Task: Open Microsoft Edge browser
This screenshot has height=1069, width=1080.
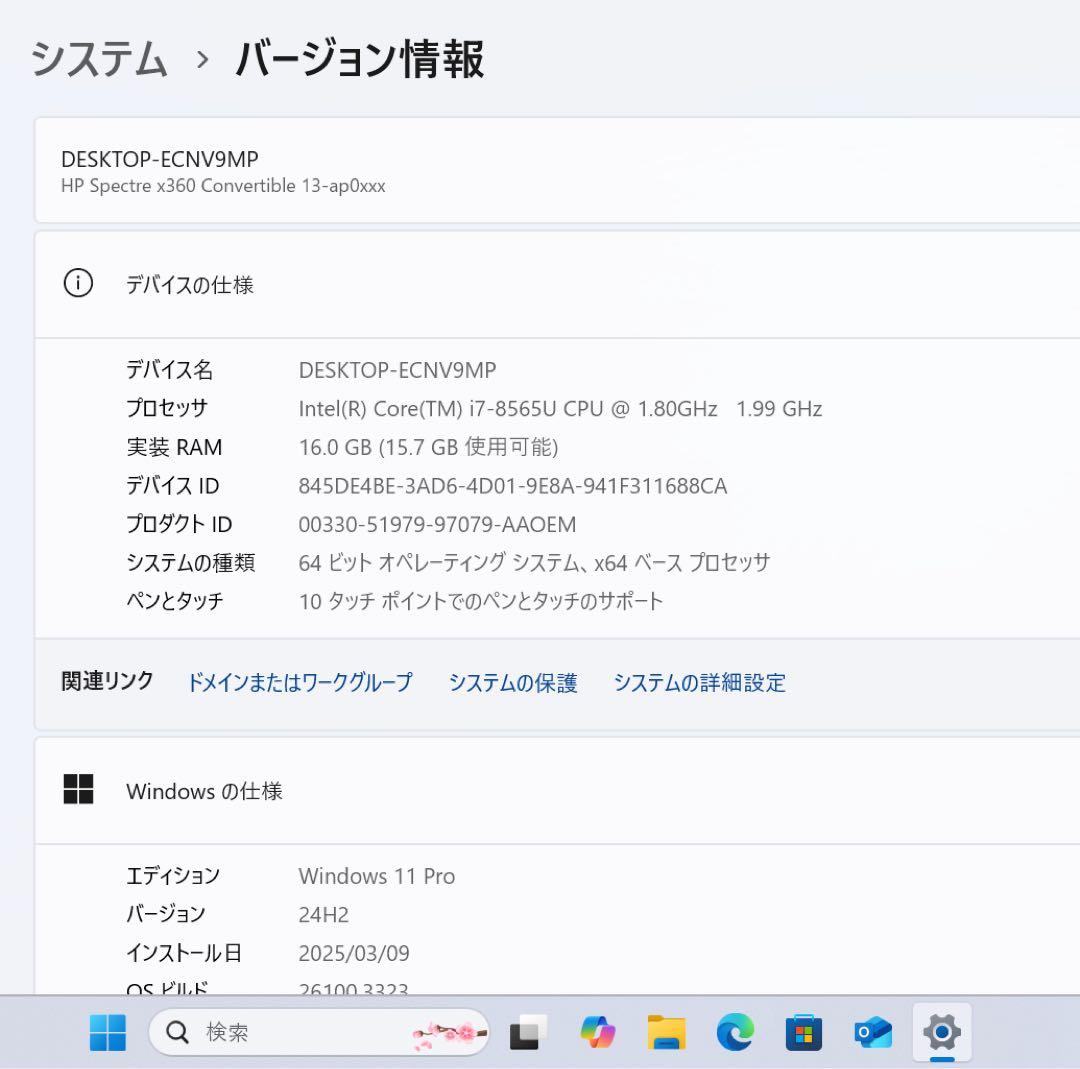Action: click(736, 1033)
